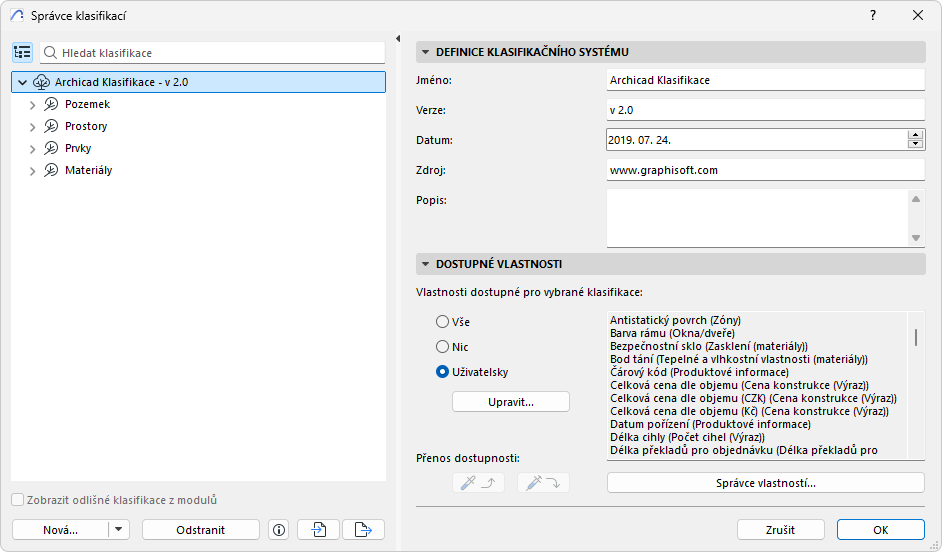Click the Upravit... button
942x552 pixels.
pos(511,402)
